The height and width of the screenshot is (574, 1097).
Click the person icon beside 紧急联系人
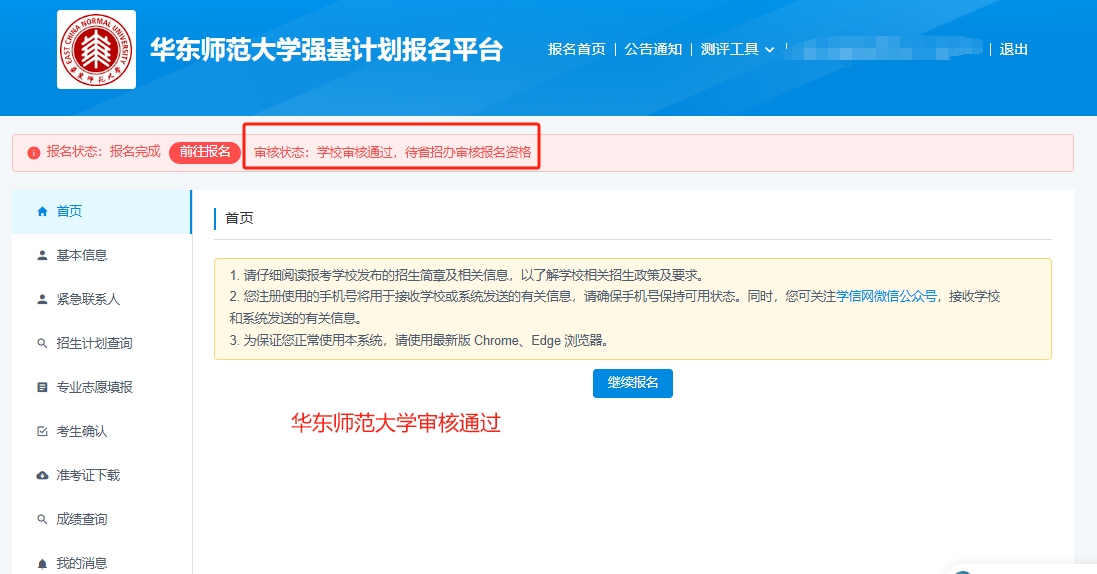coord(42,300)
